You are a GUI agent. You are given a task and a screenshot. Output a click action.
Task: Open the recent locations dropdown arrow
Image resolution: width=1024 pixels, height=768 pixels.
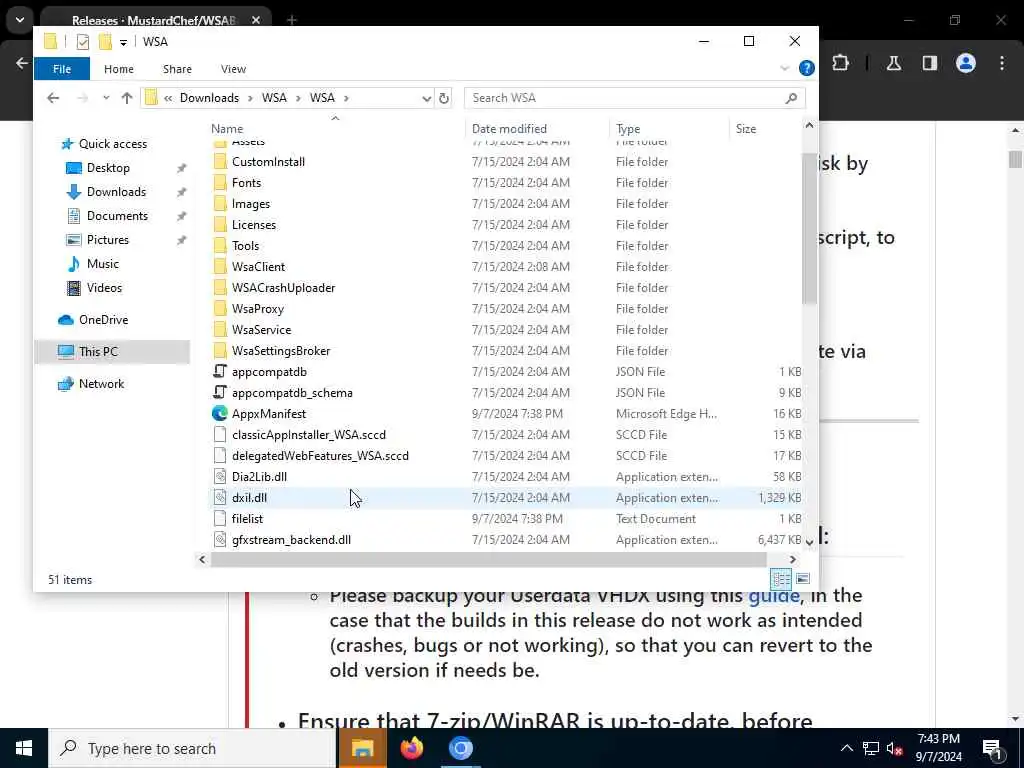click(106, 98)
